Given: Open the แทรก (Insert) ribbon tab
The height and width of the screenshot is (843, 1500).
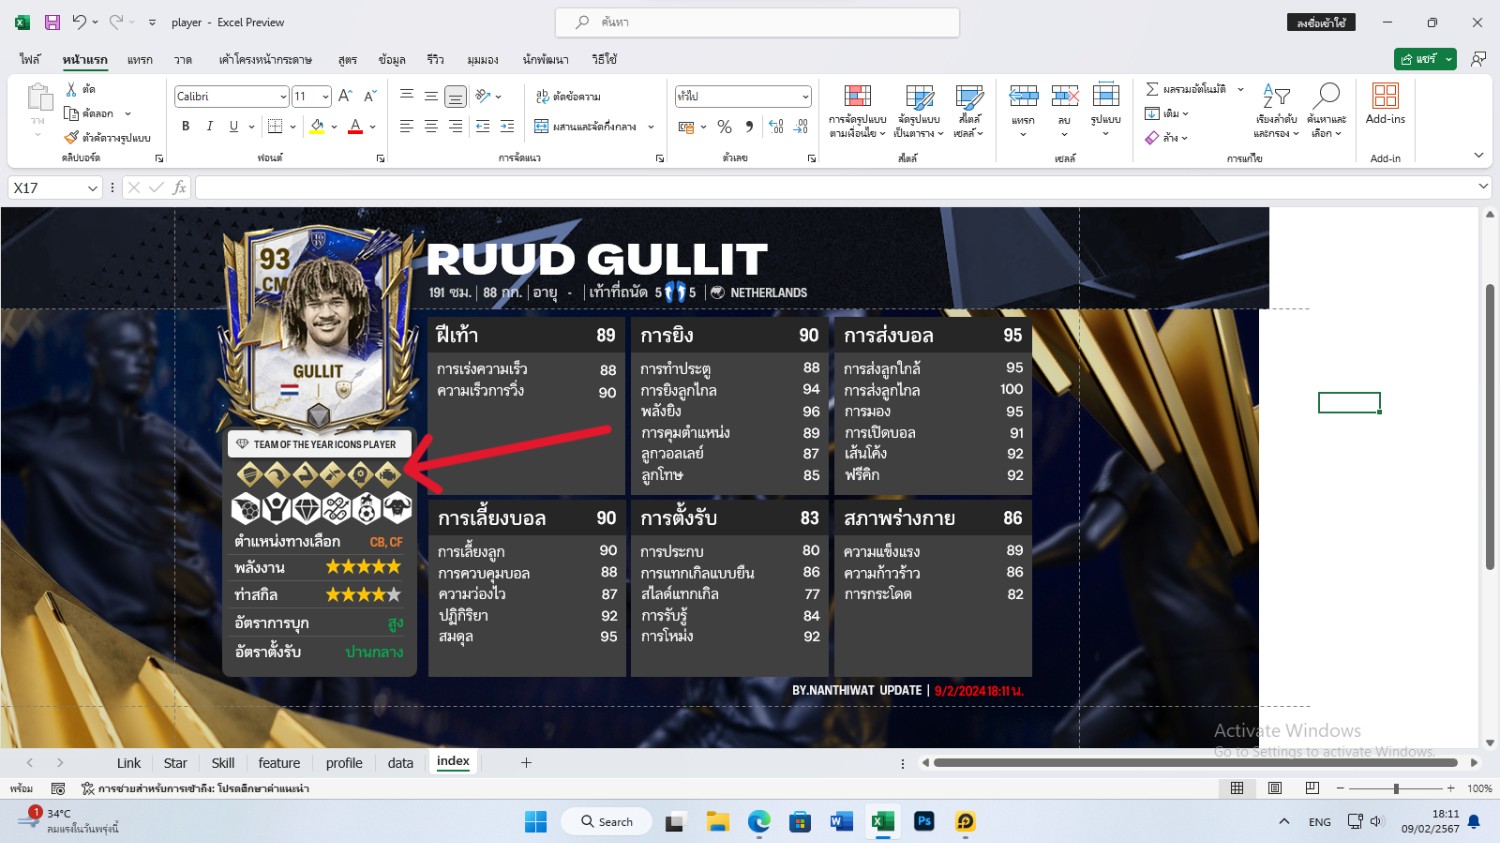Looking at the screenshot, I should [140, 59].
